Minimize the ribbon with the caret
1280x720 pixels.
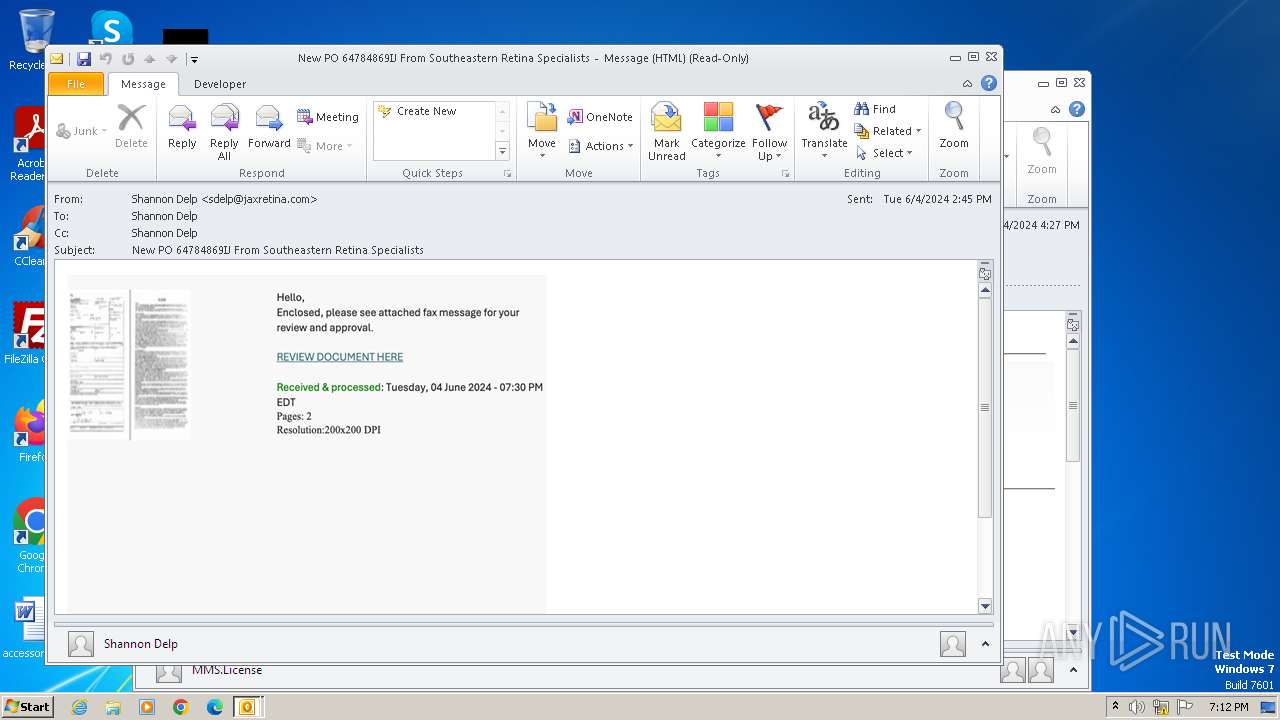tap(967, 84)
